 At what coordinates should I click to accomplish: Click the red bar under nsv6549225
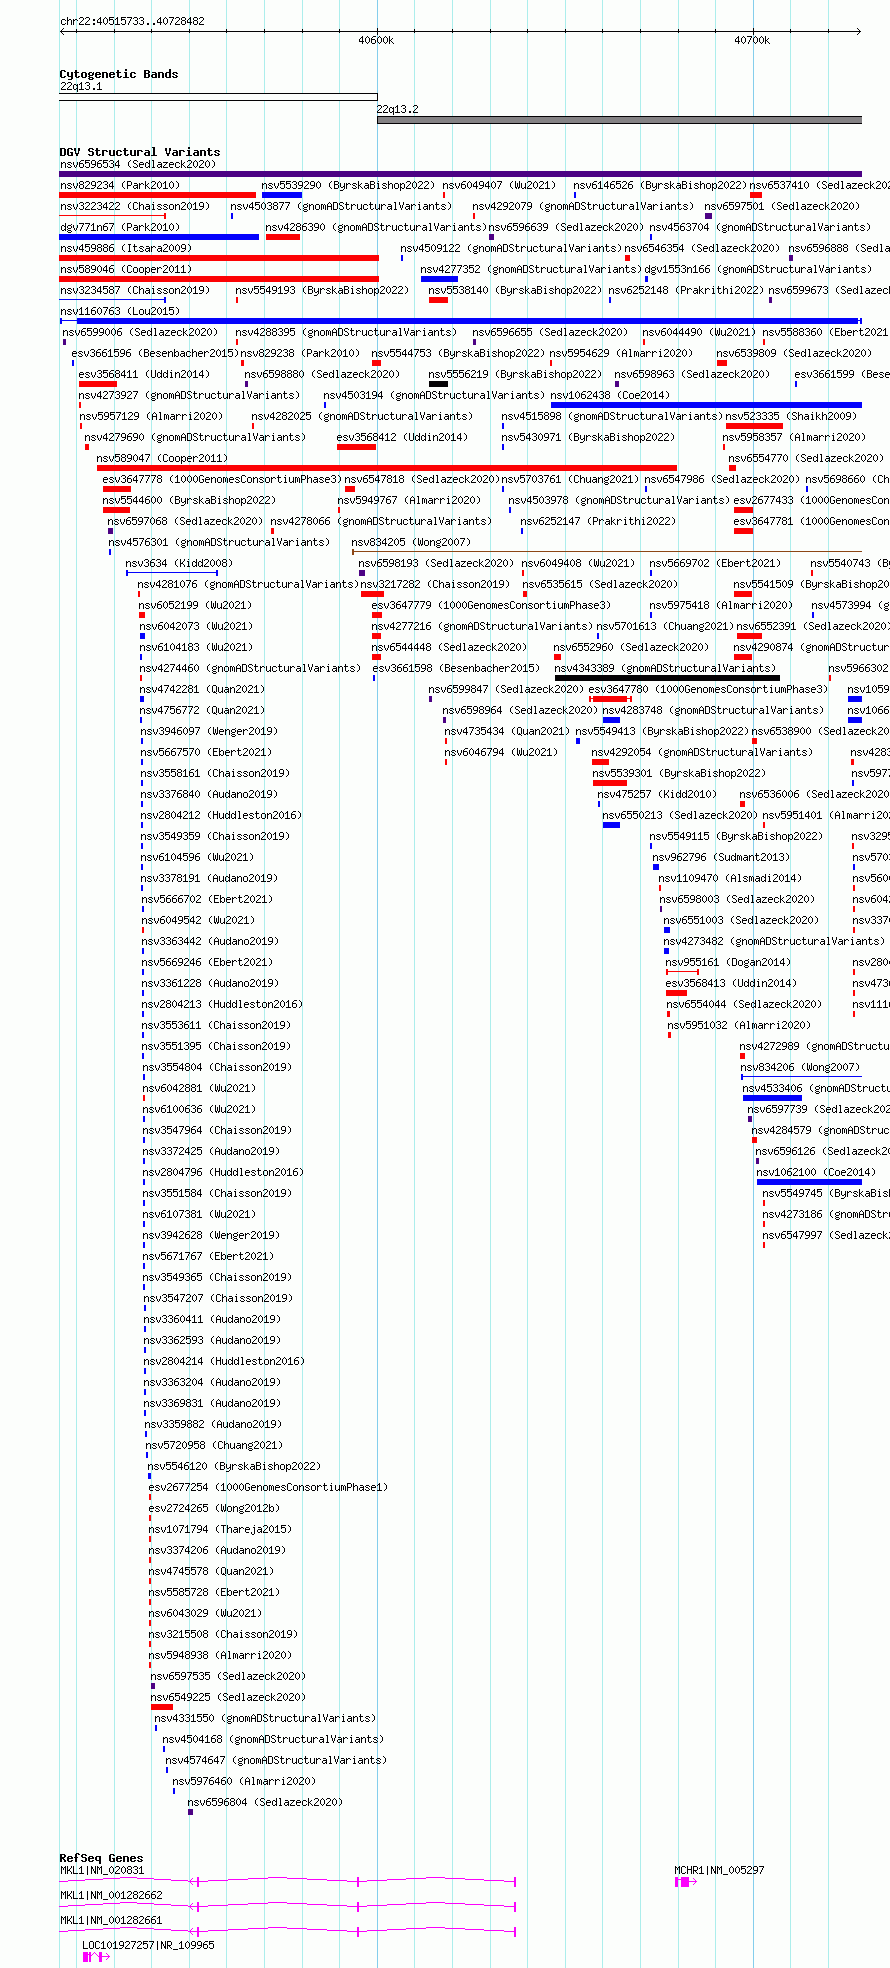click(162, 1707)
